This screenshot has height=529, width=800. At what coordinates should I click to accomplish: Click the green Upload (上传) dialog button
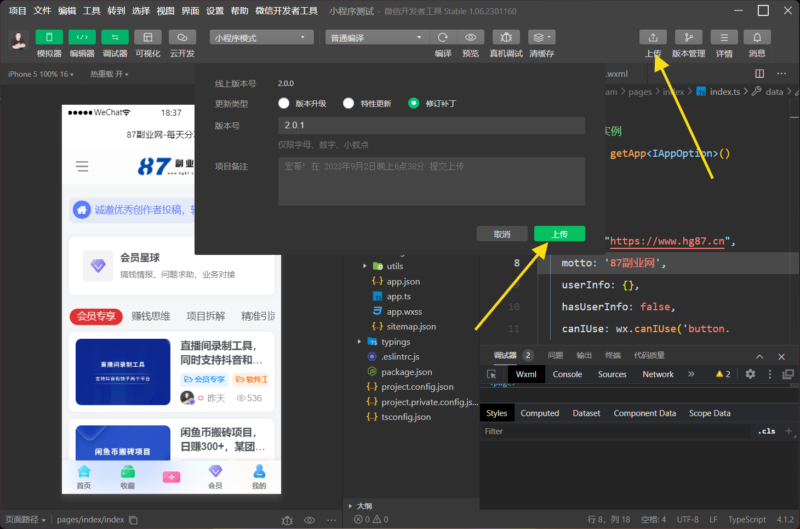coord(560,234)
